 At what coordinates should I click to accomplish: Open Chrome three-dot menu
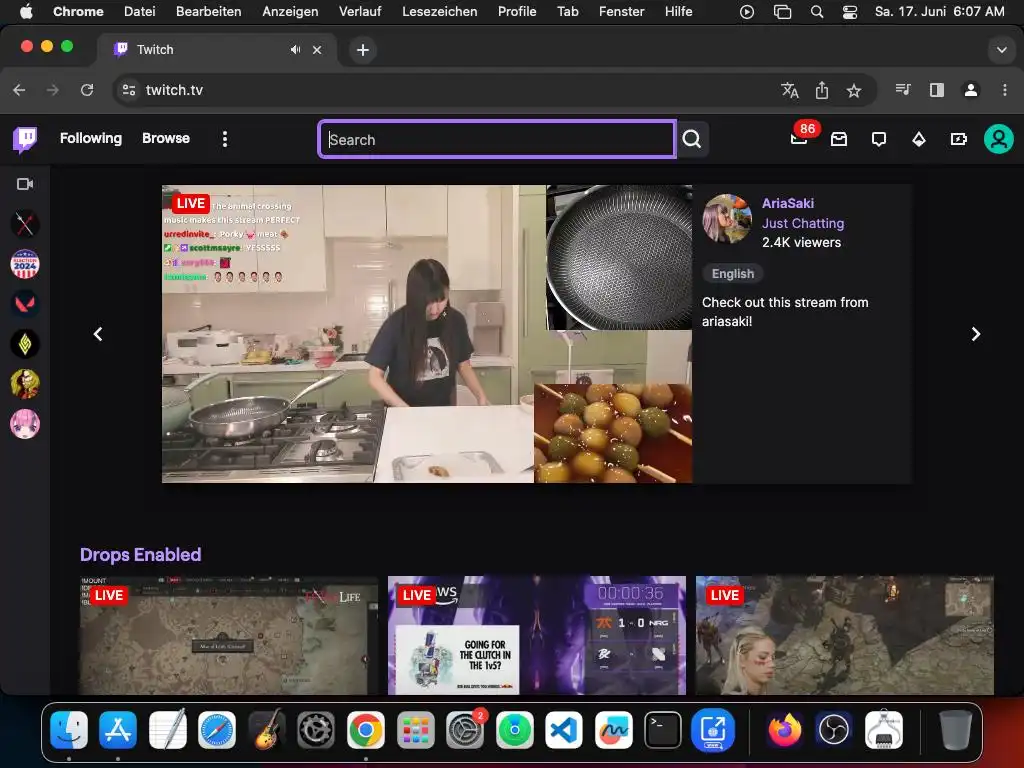1004,90
